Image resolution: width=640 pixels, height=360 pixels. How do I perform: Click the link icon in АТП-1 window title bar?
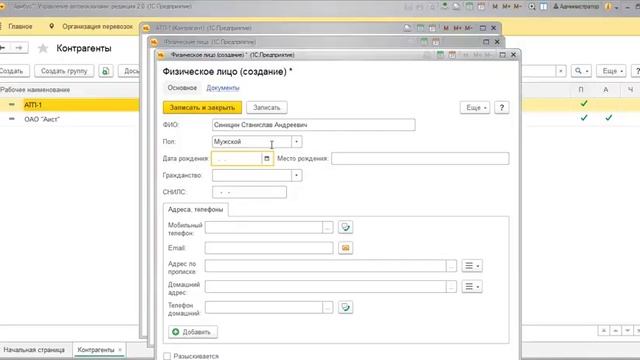coord(407,28)
